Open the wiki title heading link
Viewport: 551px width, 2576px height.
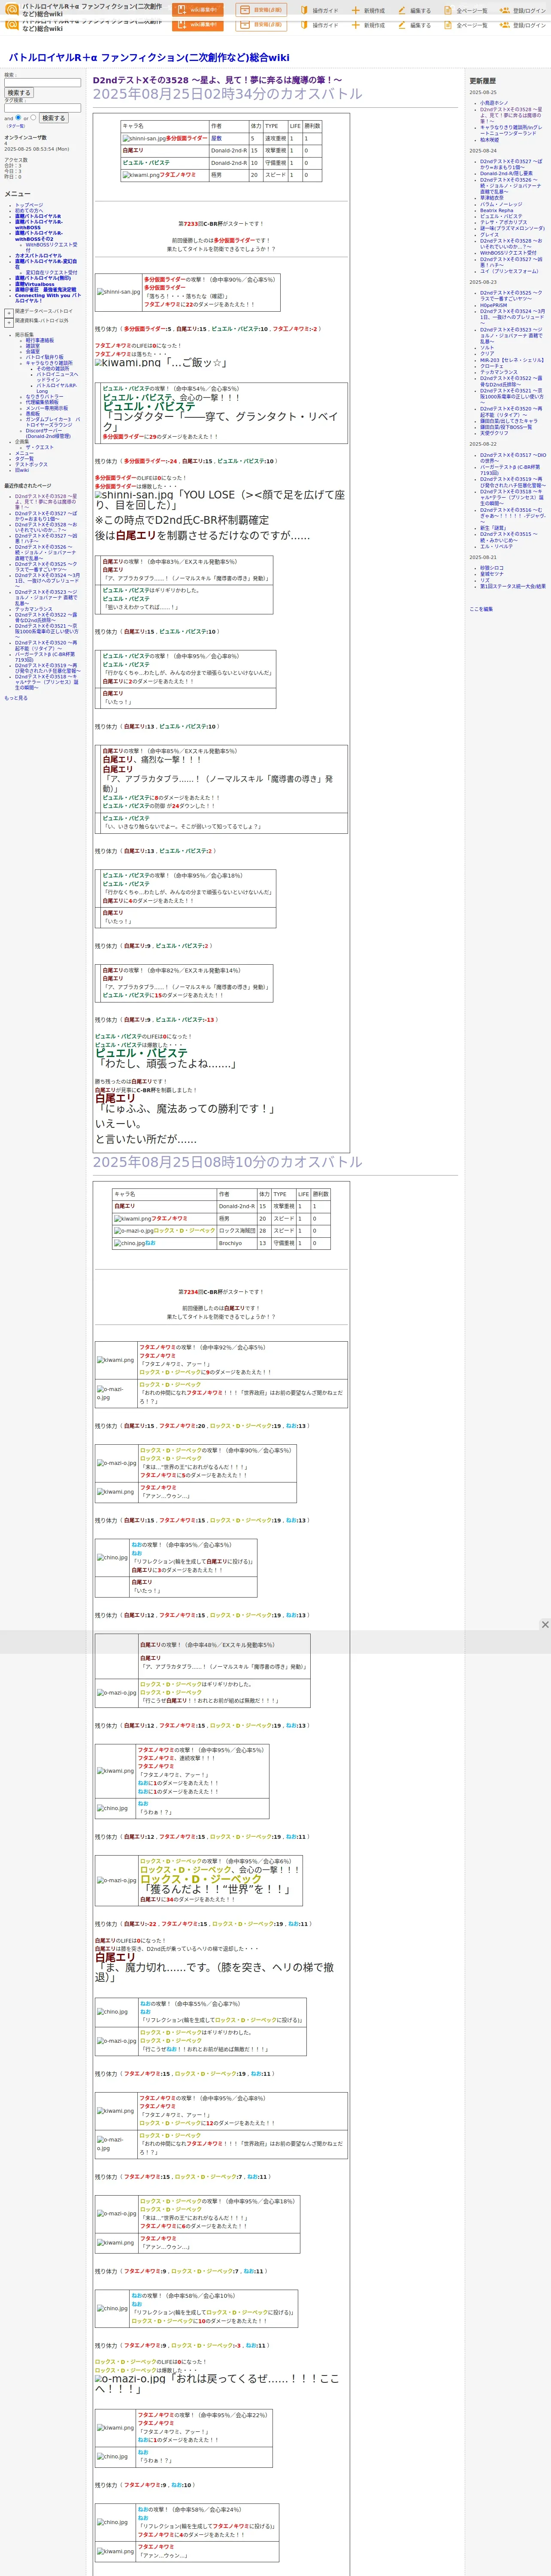(x=149, y=58)
